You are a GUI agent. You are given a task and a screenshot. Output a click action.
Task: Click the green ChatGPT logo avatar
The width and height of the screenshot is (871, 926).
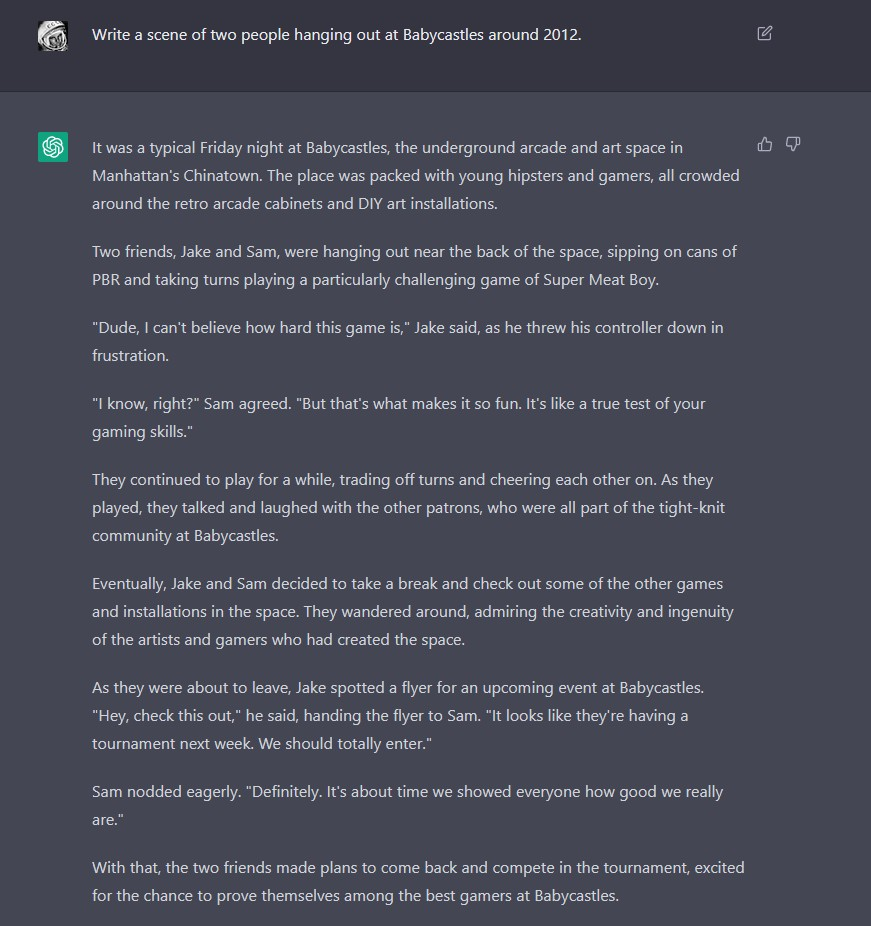[x=53, y=147]
